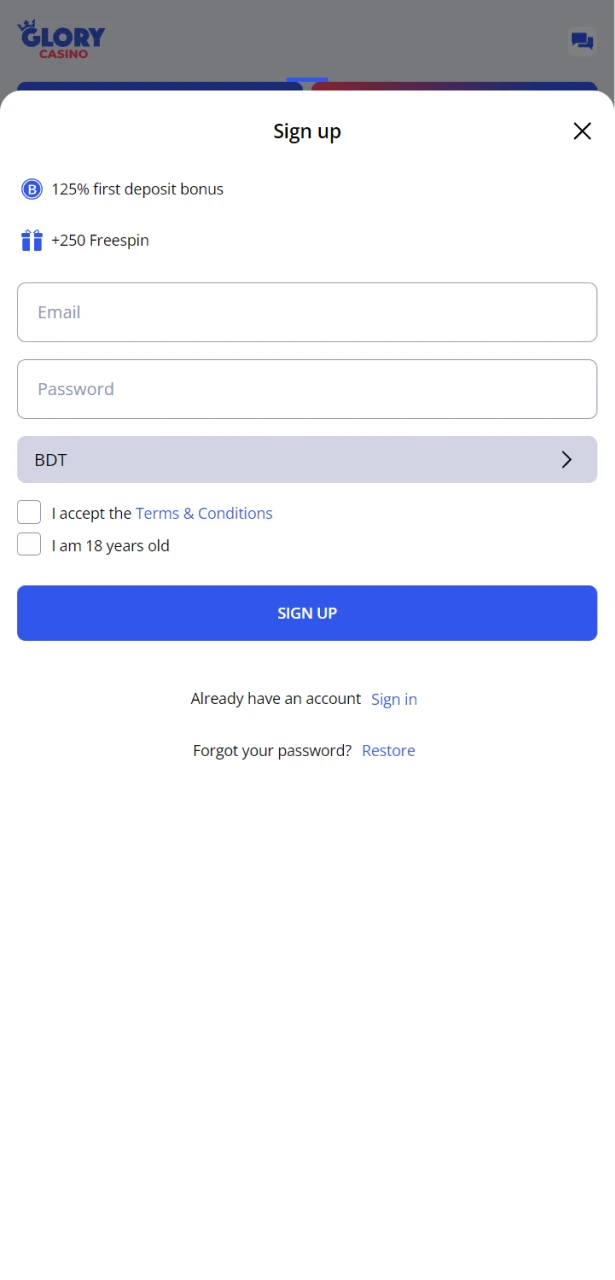Enable the "I am 18 years old" checkbox
The width and height of the screenshot is (615, 1280).
[x=29, y=543]
